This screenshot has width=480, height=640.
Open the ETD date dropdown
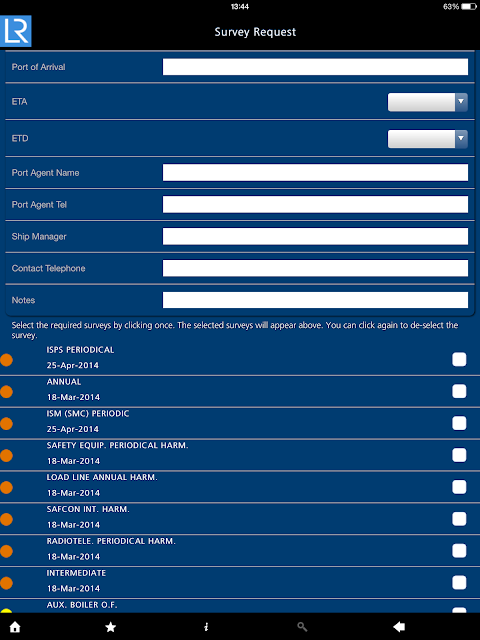tap(427, 139)
